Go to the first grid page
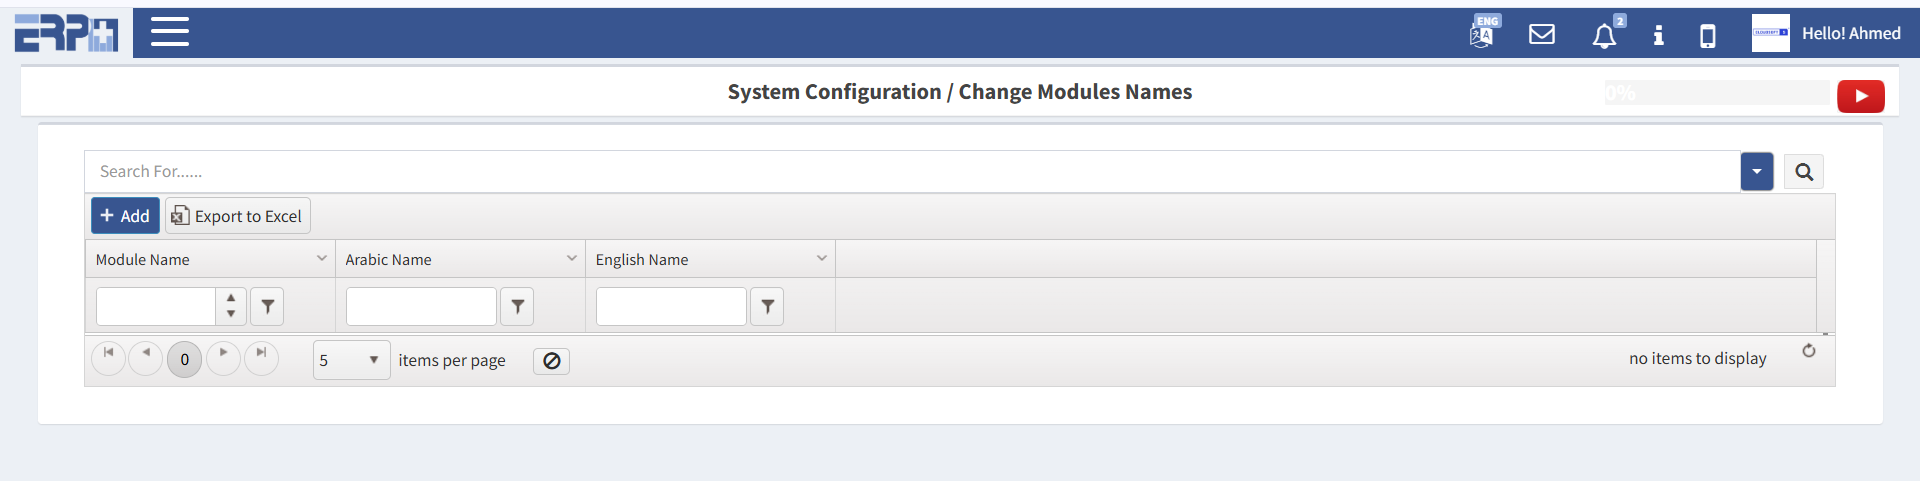Image resolution: width=1920 pixels, height=481 pixels. point(108,354)
